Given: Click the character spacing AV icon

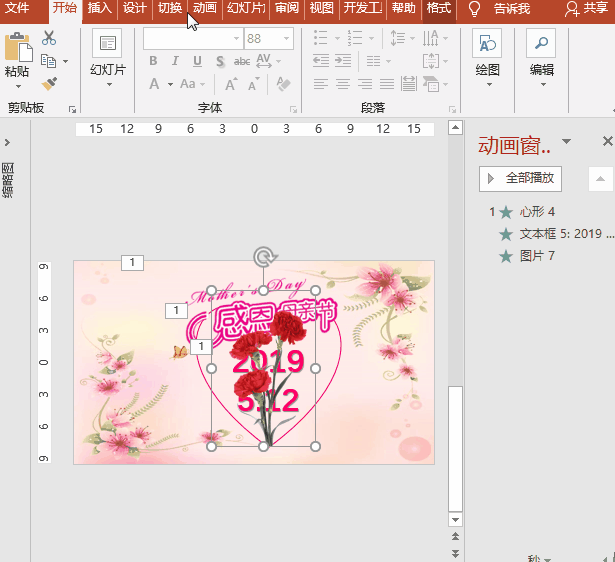Looking at the screenshot, I should (x=264, y=61).
